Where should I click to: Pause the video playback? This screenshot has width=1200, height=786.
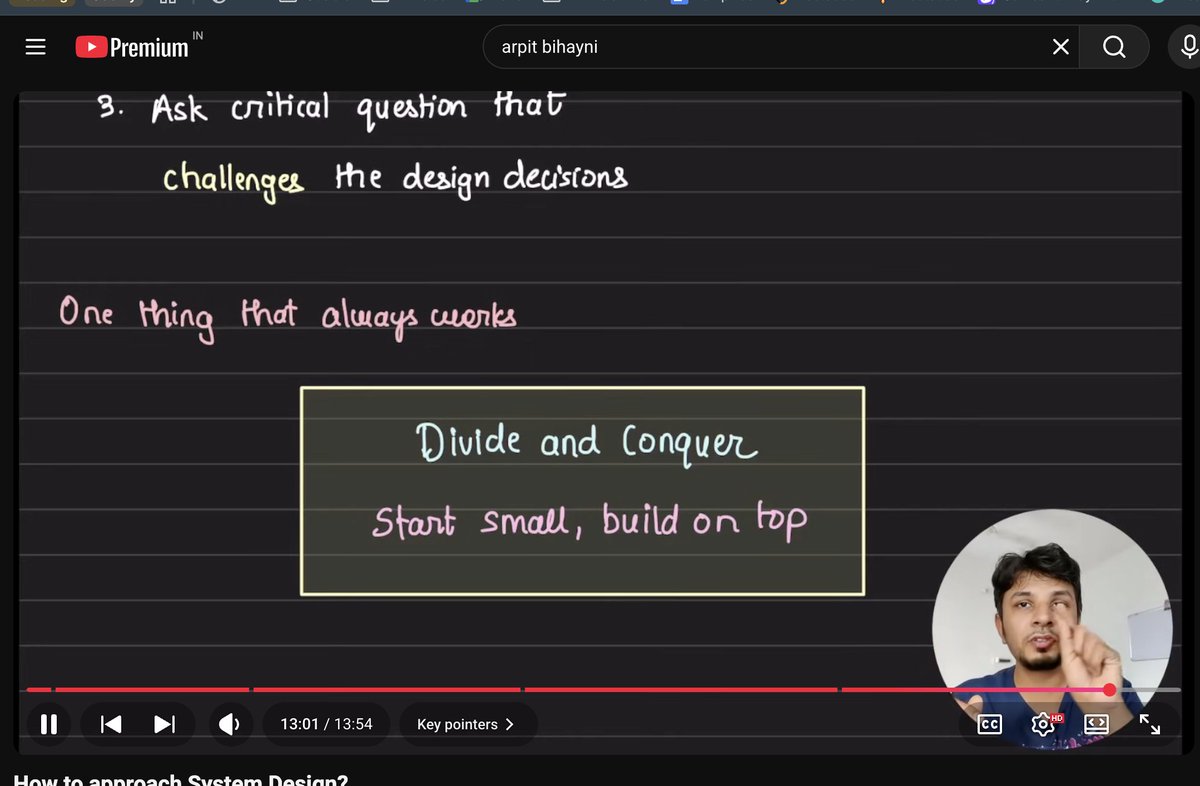tap(48, 724)
